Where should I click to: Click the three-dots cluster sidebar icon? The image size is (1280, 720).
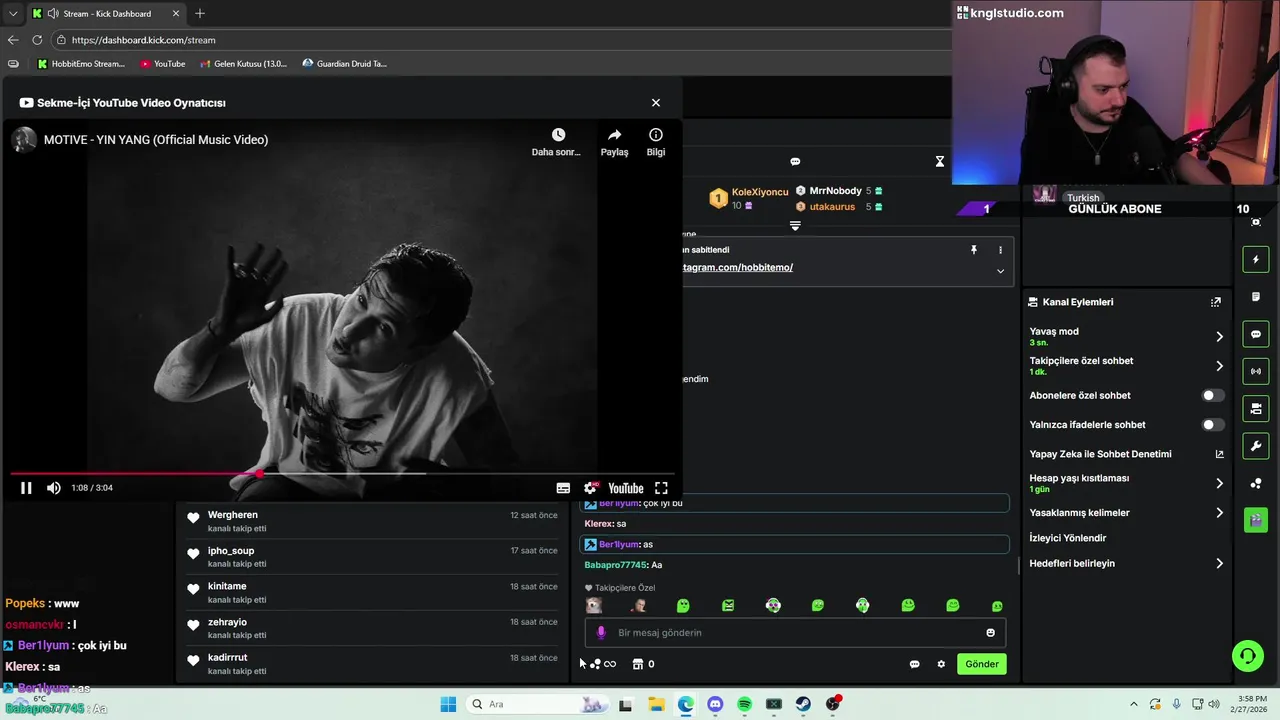(1256, 483)
